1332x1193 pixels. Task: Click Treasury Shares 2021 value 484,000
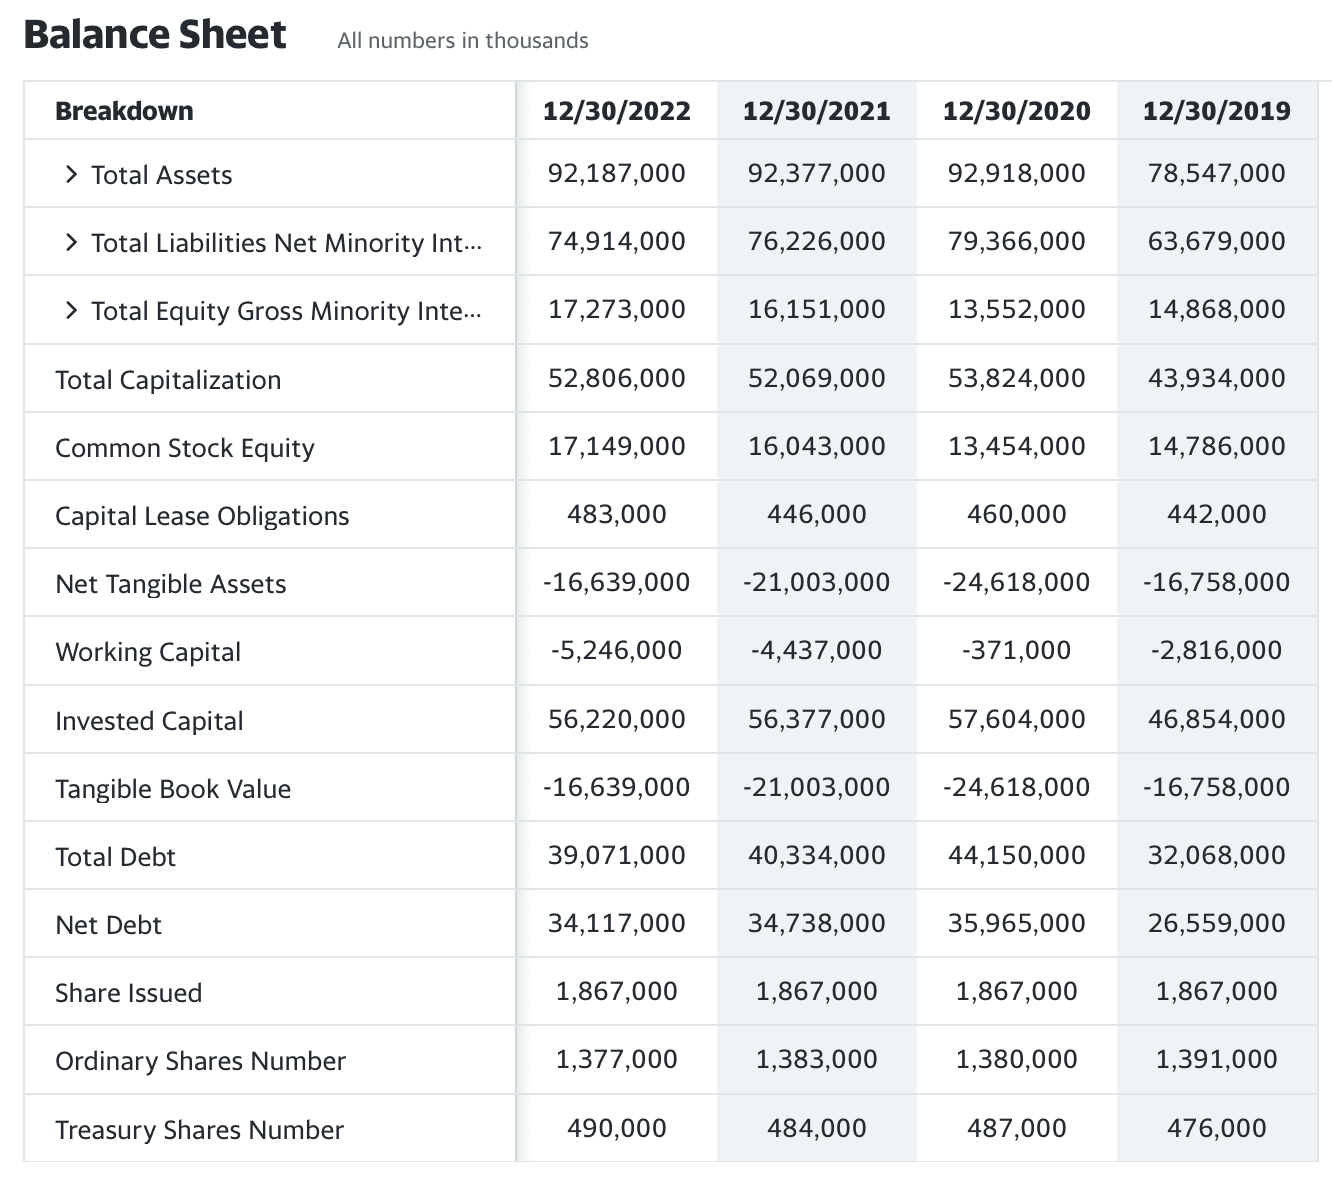coord(817,1128)
